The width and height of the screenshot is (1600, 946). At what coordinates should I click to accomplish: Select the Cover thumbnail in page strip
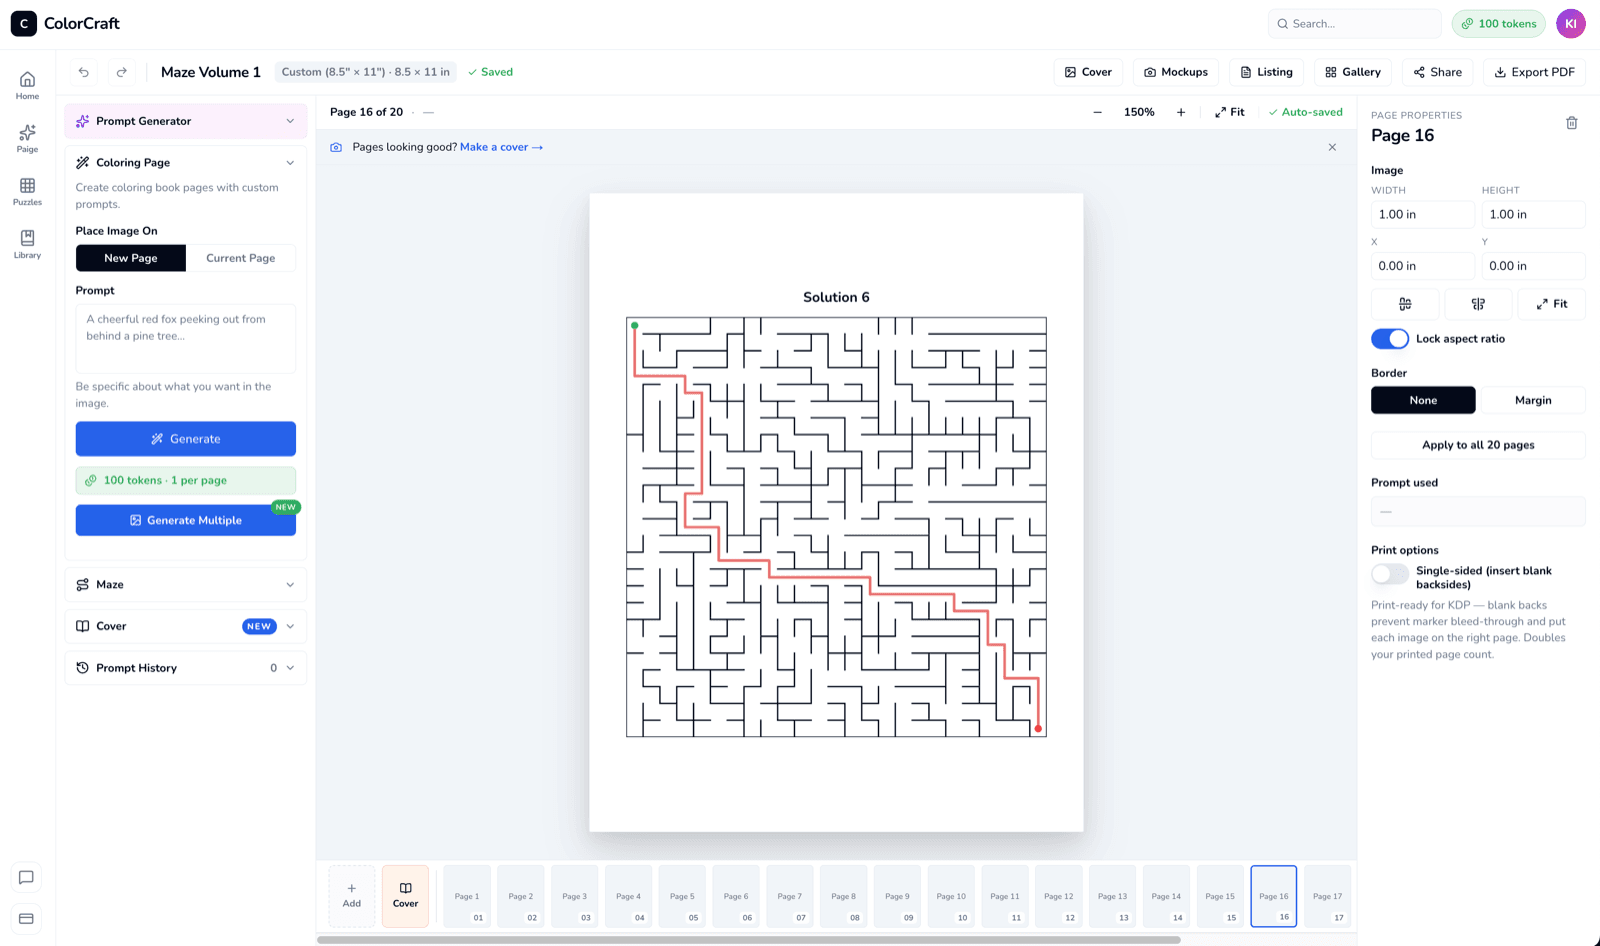pyautogui.click(x=406, y=896)
